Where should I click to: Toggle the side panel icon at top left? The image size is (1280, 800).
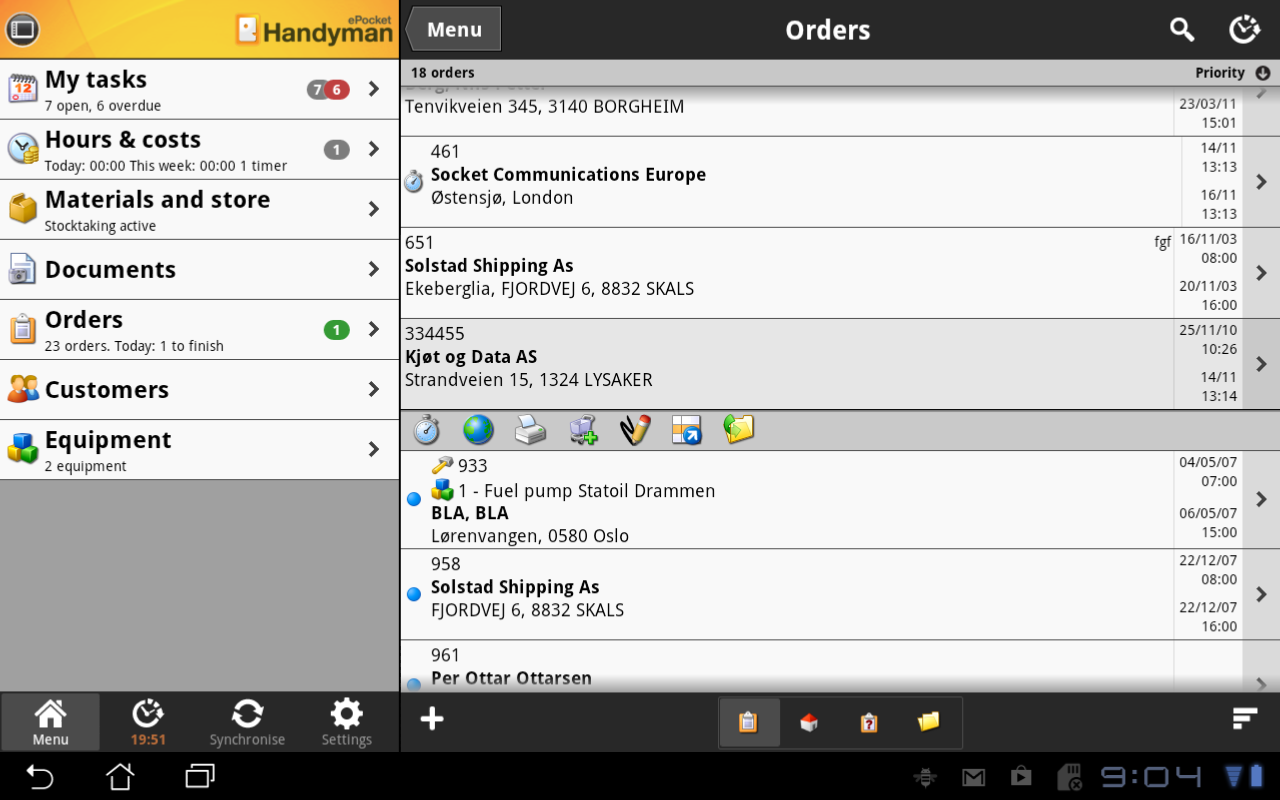click(21, 30)
